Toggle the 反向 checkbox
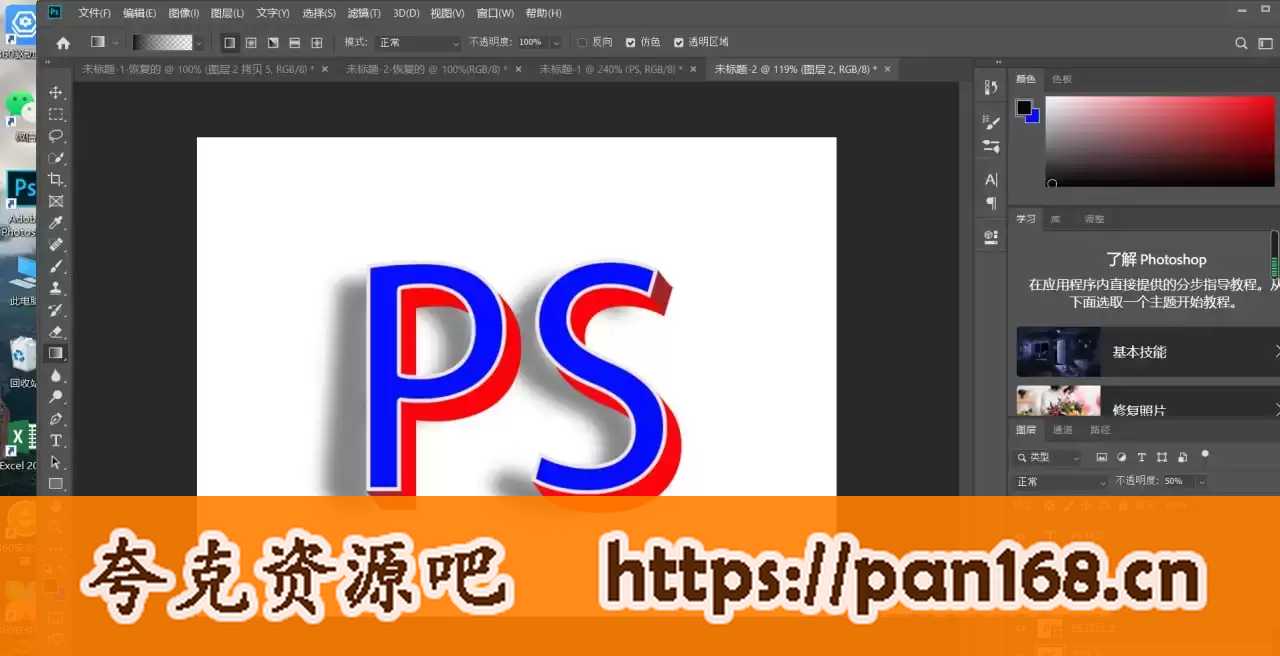This screenshot has width=1280, height=656. (582, 43)
